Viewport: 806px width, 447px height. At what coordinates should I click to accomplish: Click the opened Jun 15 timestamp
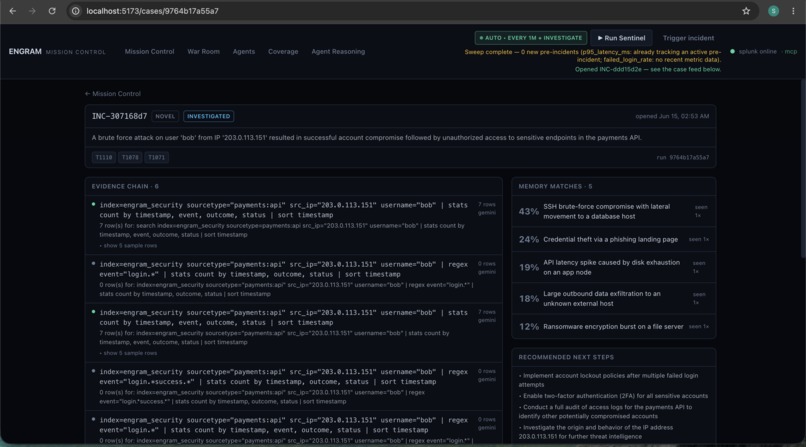click(672, 116)
